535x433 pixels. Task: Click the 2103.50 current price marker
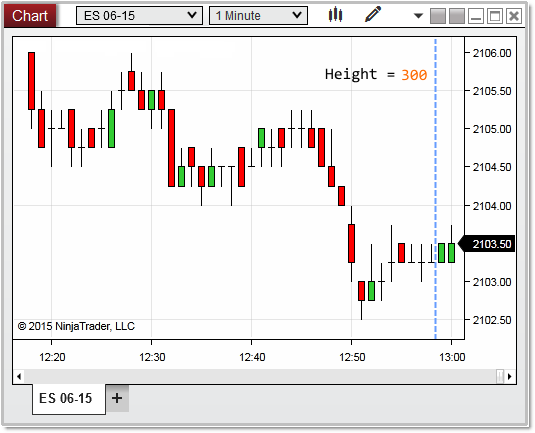(x=487, y=244)
